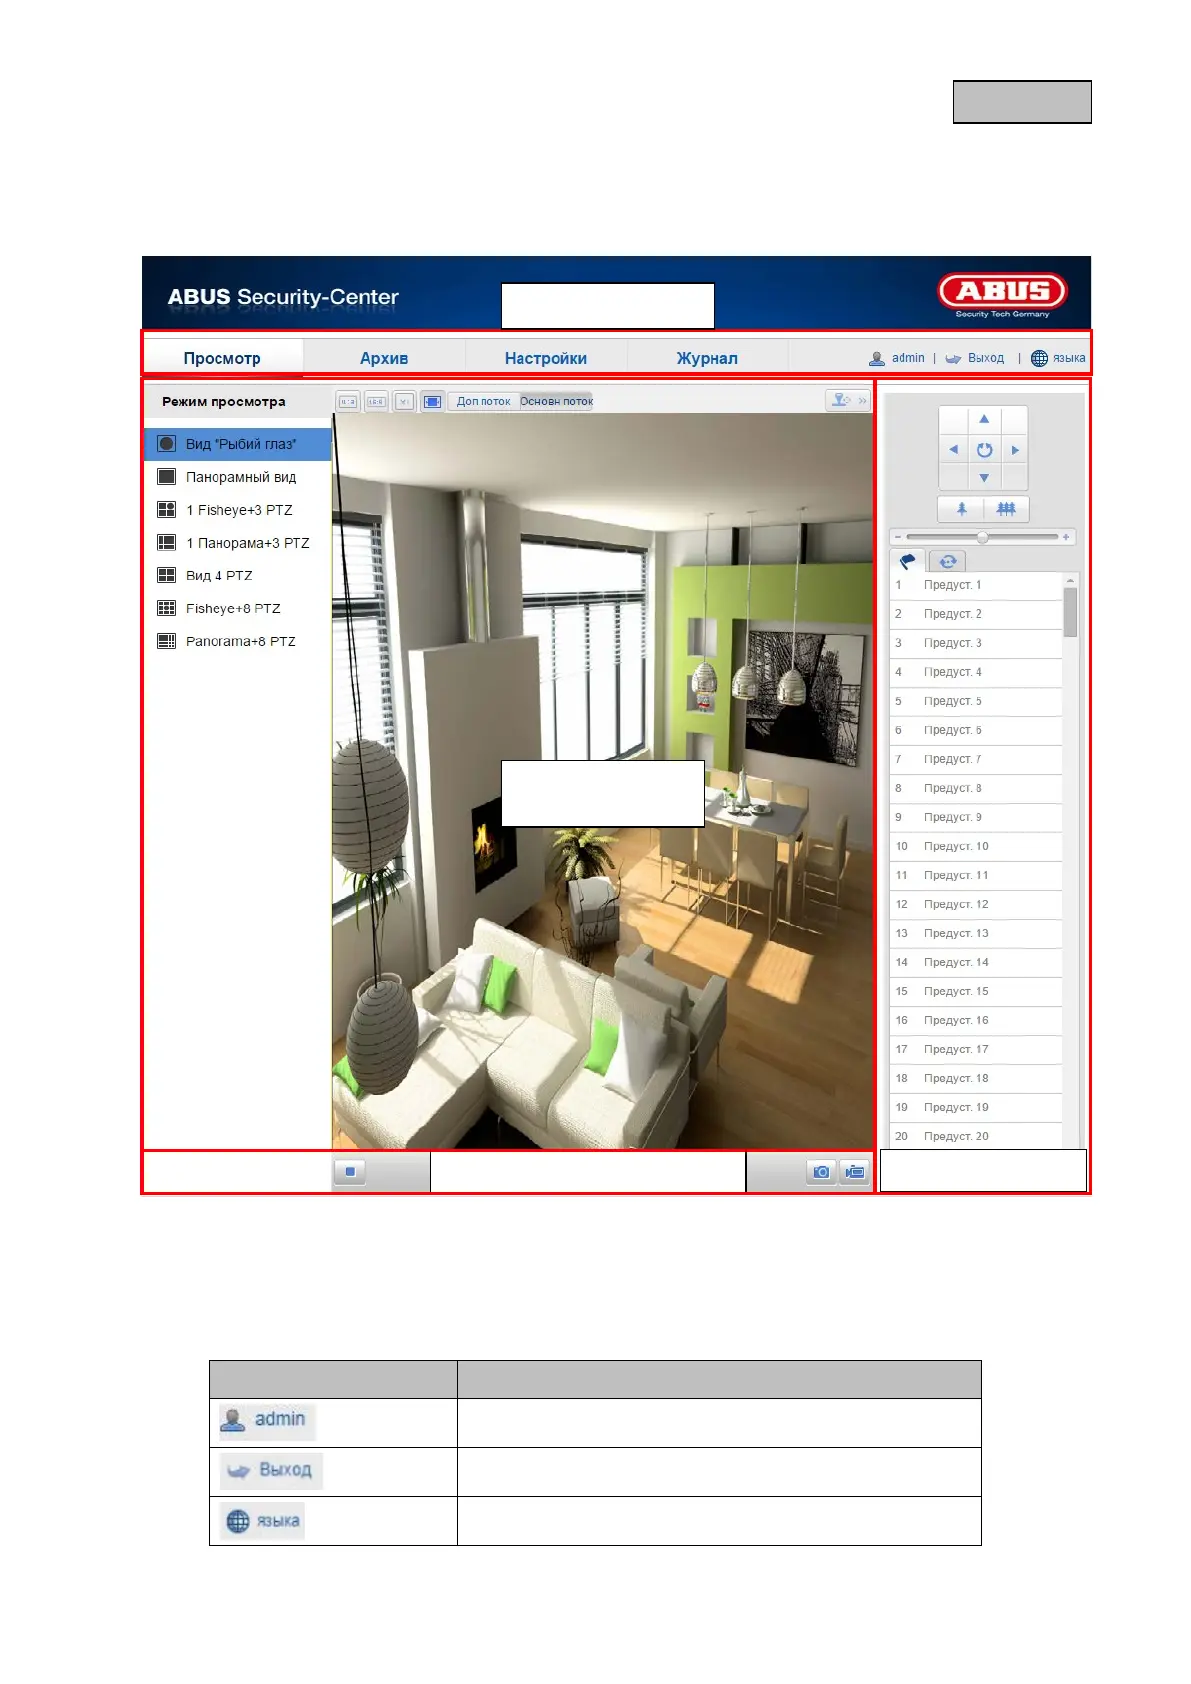Select preset Предуст. 2
The image size is (1191, 1684).
coord(976,614)
